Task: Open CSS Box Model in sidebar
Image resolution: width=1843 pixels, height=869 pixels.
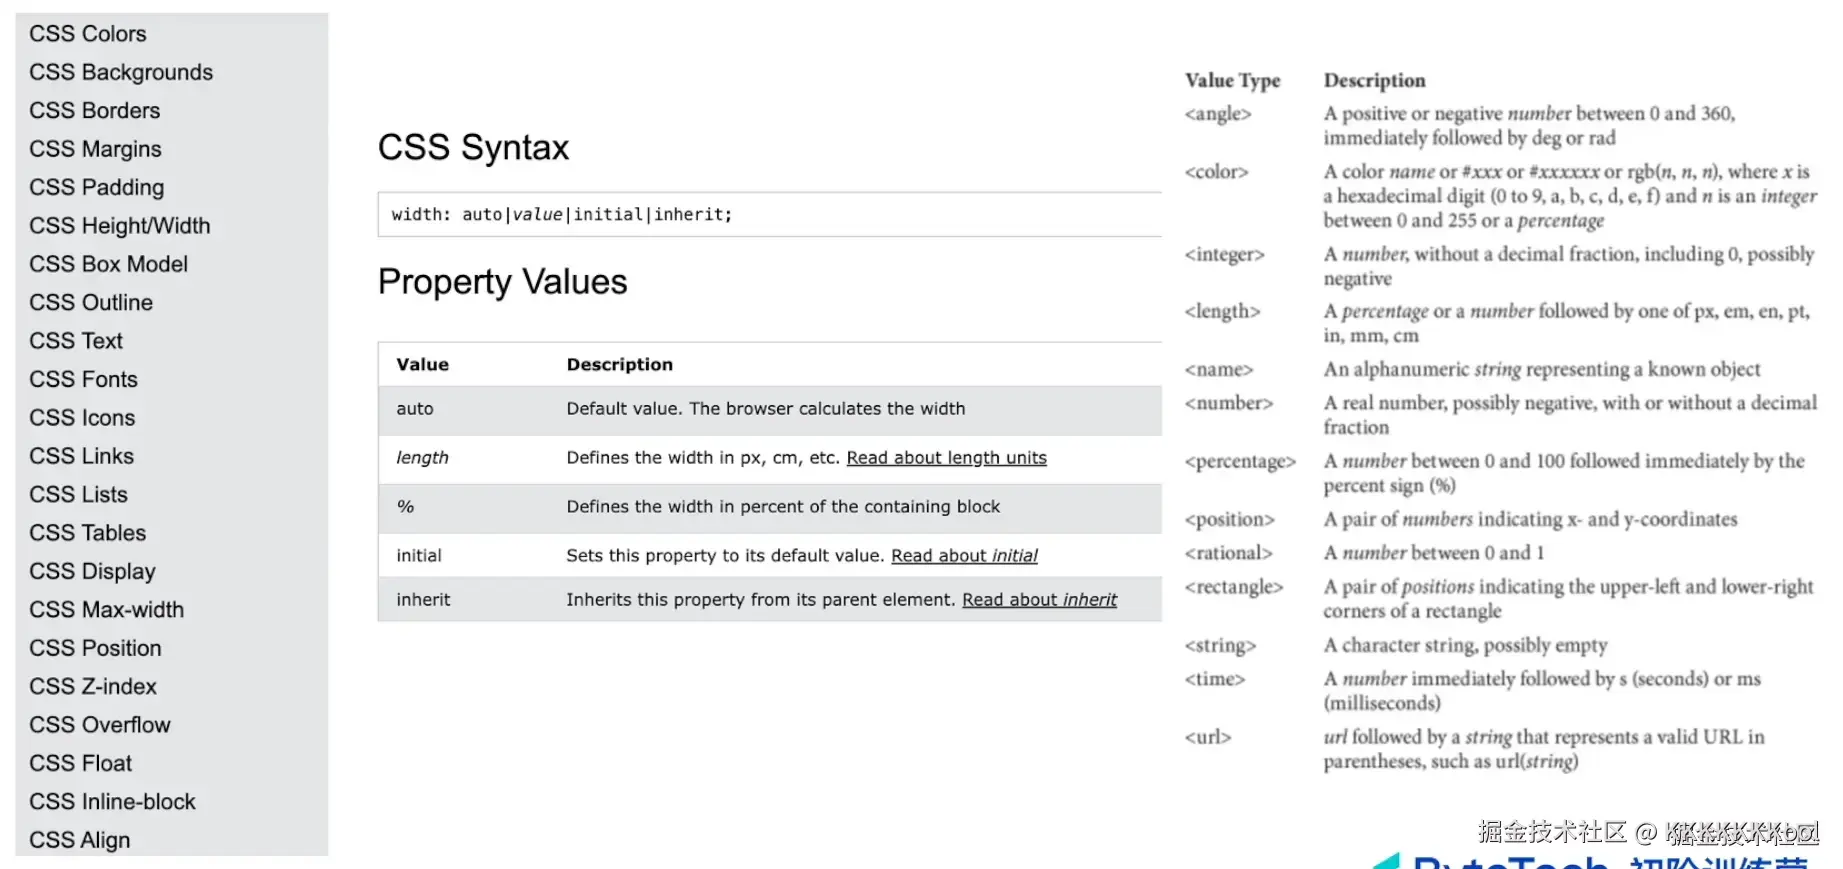Action: (109, 264)
